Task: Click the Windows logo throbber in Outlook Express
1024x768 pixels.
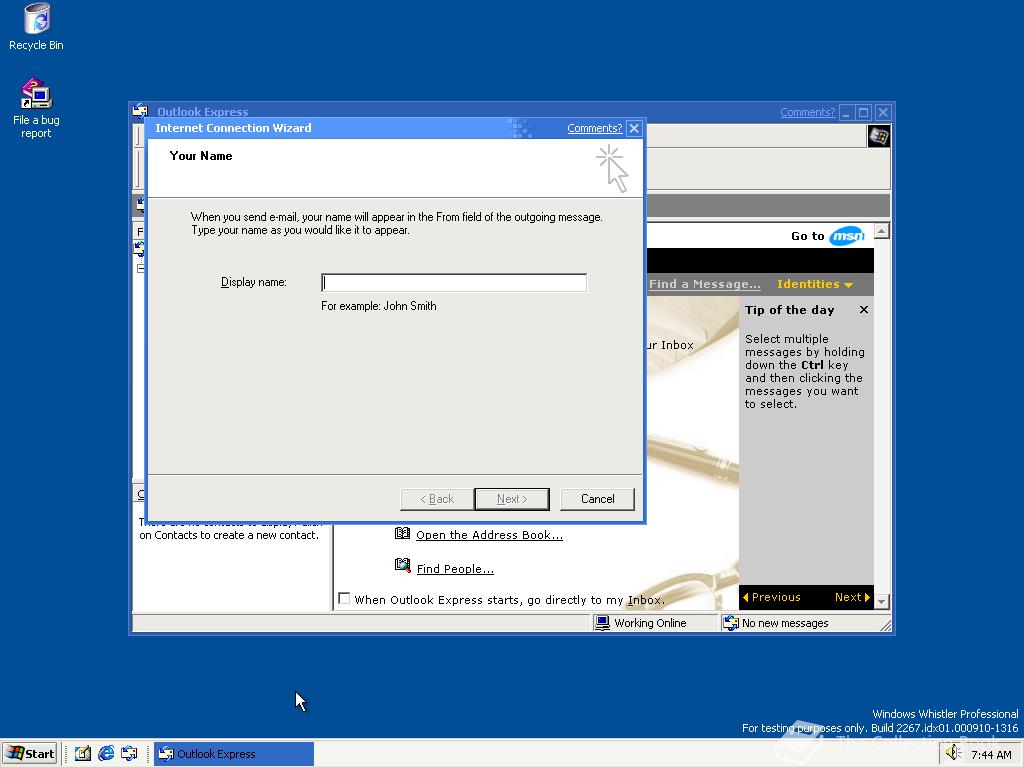Action: [878, 136]
